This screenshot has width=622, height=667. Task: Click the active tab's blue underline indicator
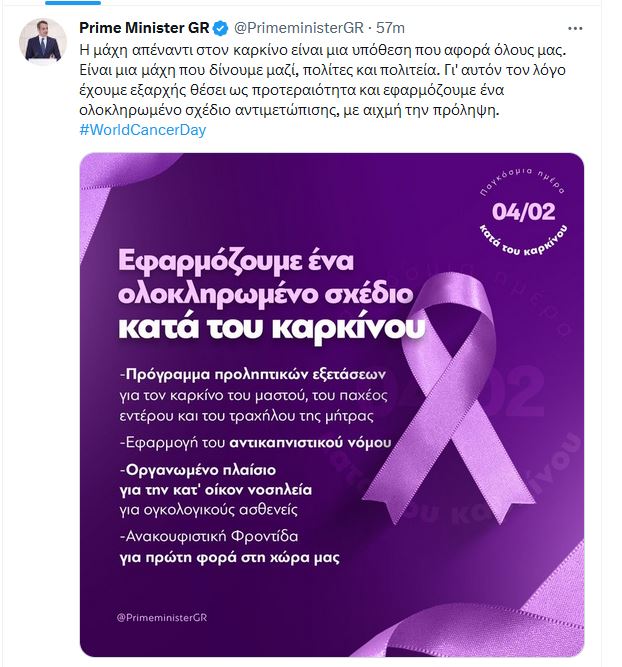(73, 3)
